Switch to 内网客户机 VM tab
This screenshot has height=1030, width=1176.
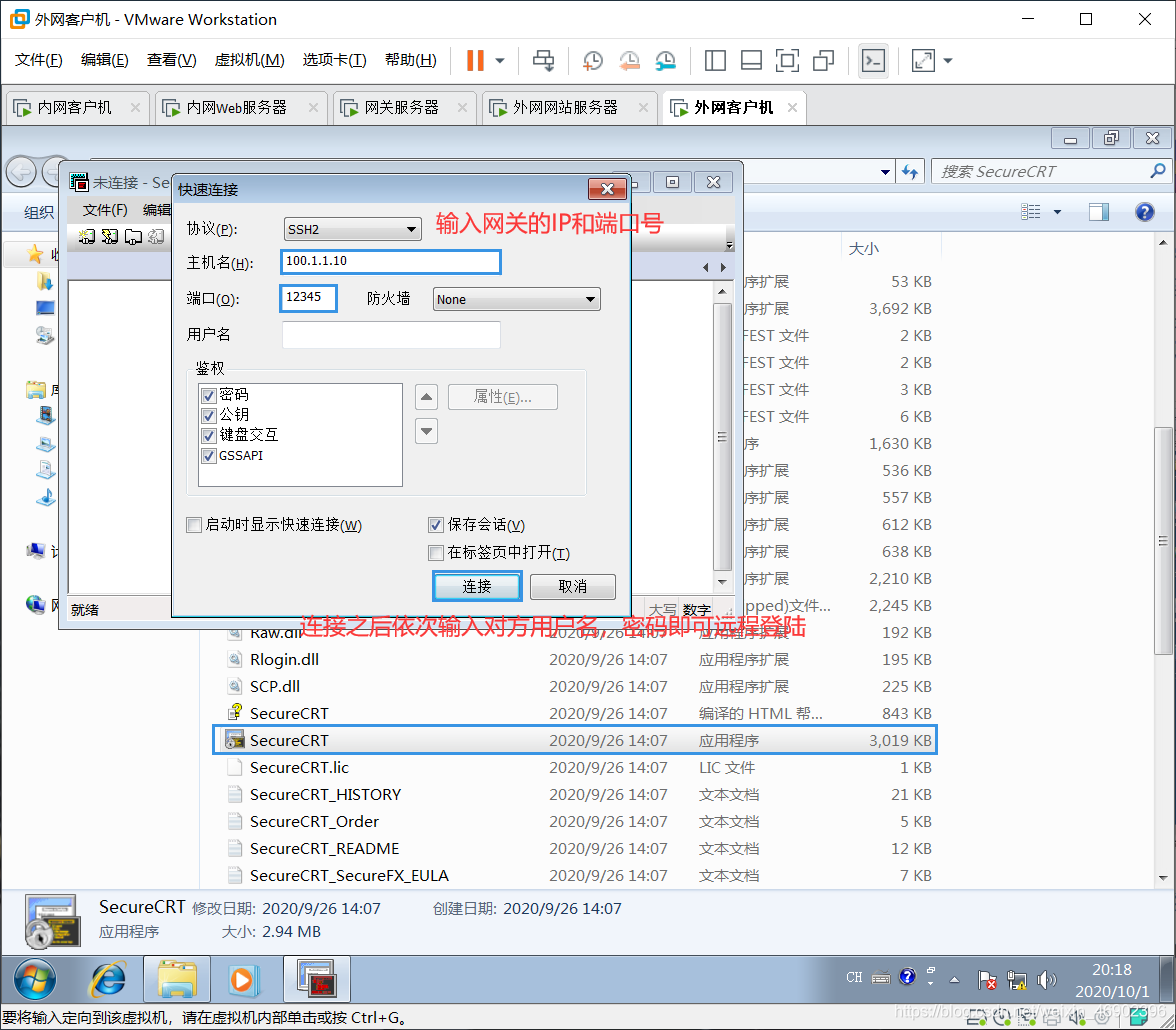point(75,107)
